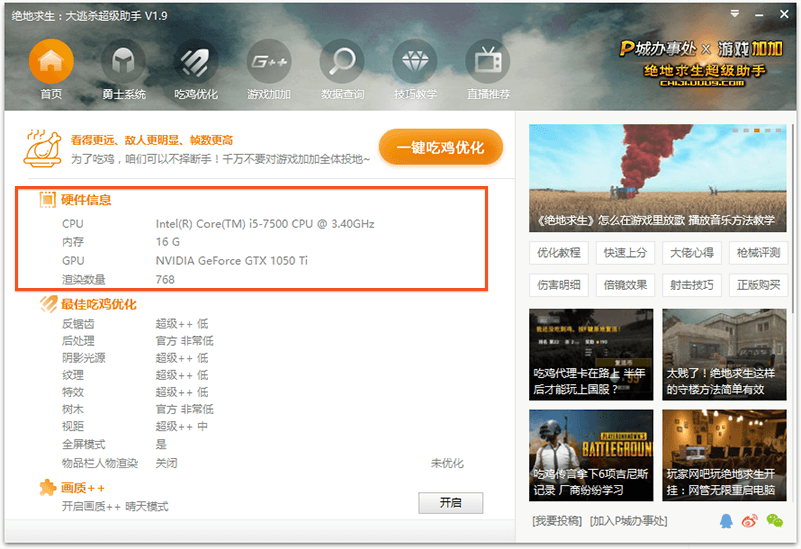Click [我要投稿] link
The height and width of the screenshot is (549, 801).
(x=557, y=521)
